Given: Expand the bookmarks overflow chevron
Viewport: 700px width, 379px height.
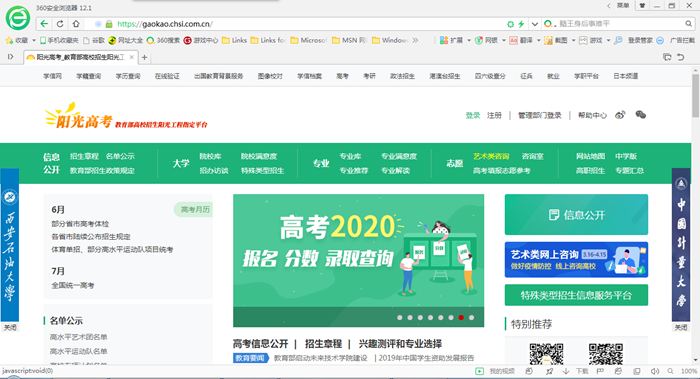Looking at the screenshot, I should tap(415, 40).
